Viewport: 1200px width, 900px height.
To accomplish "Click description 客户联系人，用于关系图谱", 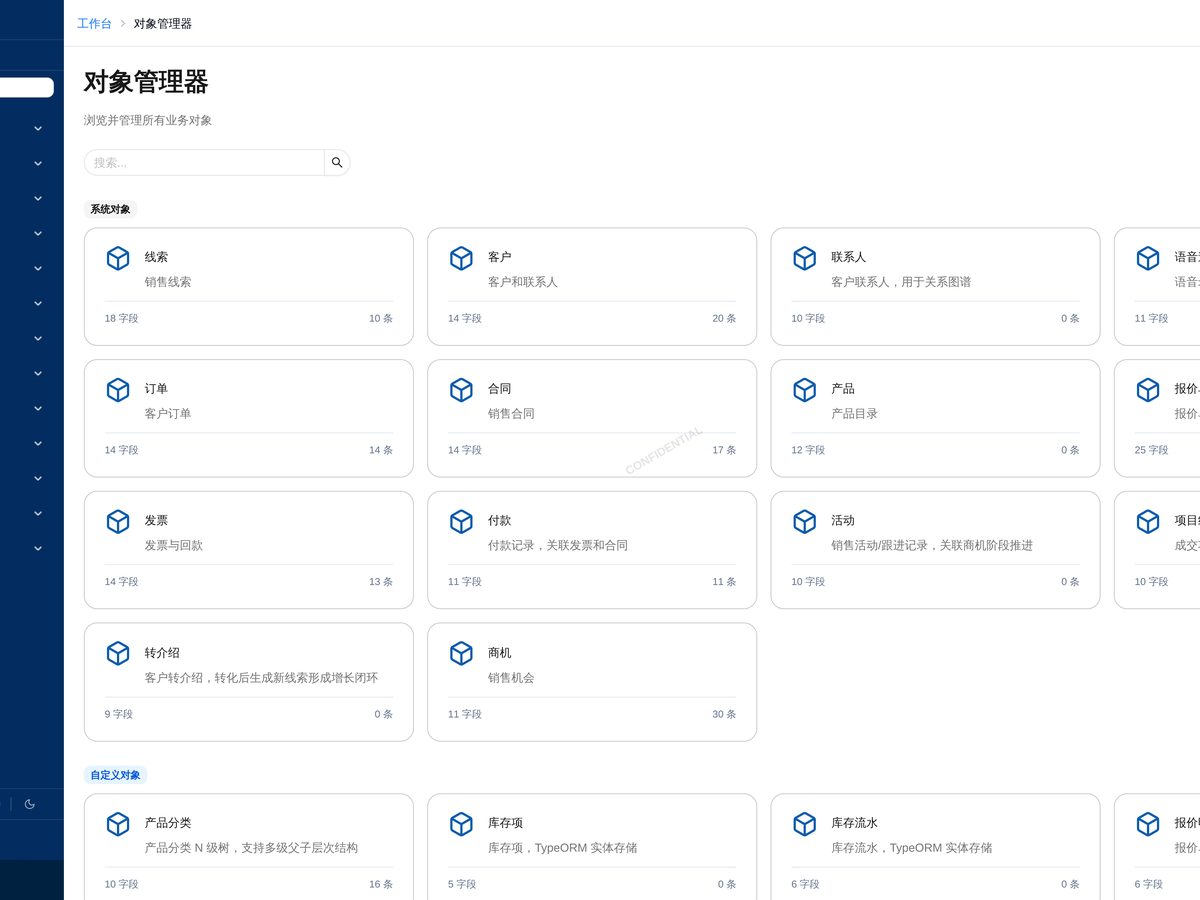I will 901,282.
